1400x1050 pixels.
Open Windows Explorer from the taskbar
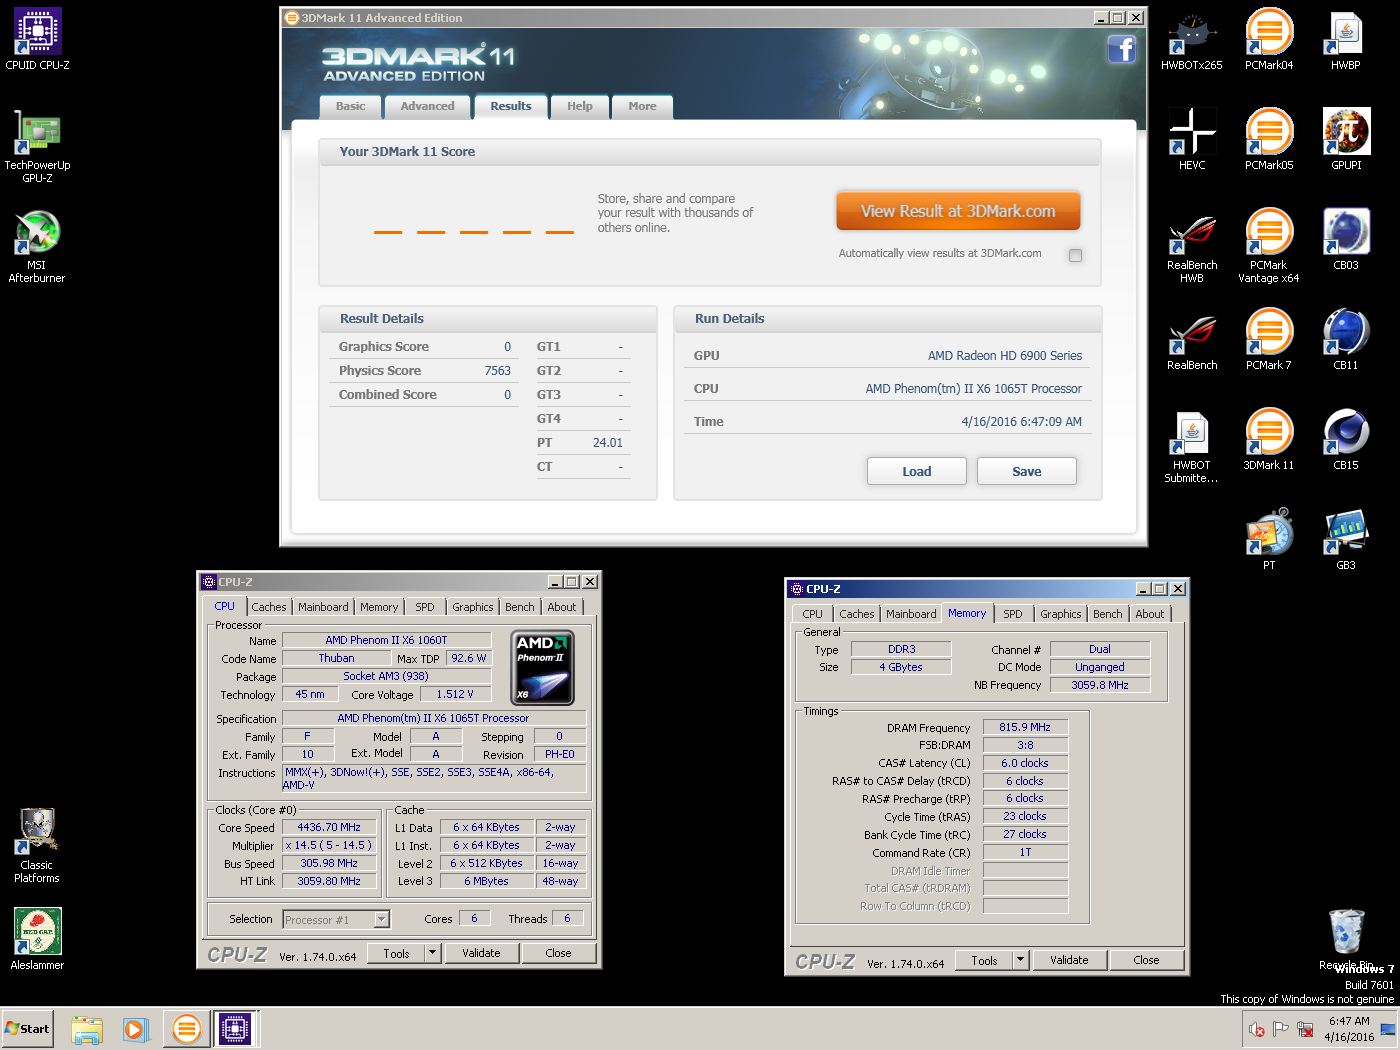click(87, 1029)
